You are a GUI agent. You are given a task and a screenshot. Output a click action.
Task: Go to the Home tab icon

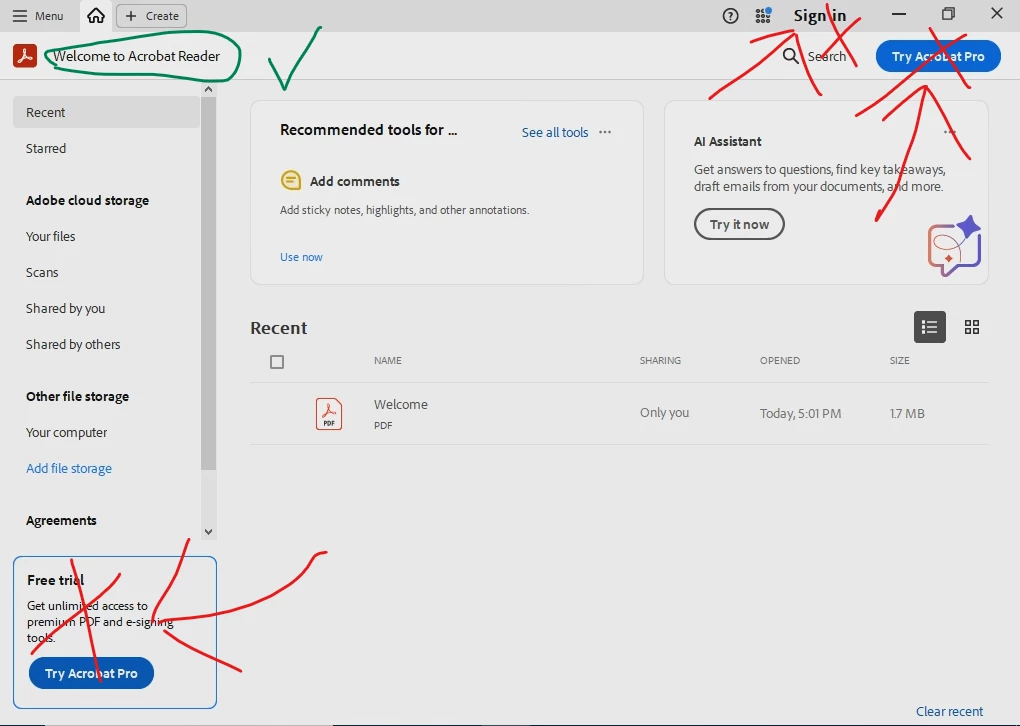click(96, 16)
